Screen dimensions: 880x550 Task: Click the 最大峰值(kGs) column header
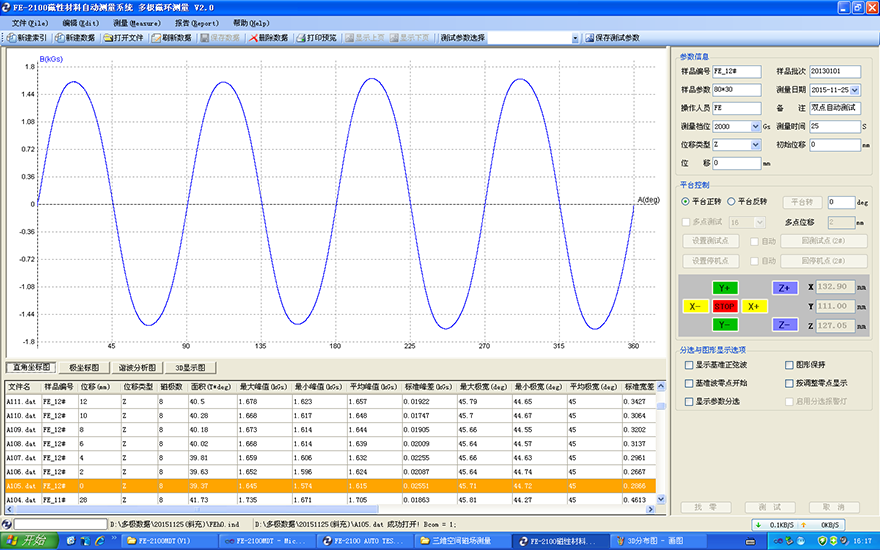(x=263, y=387)
